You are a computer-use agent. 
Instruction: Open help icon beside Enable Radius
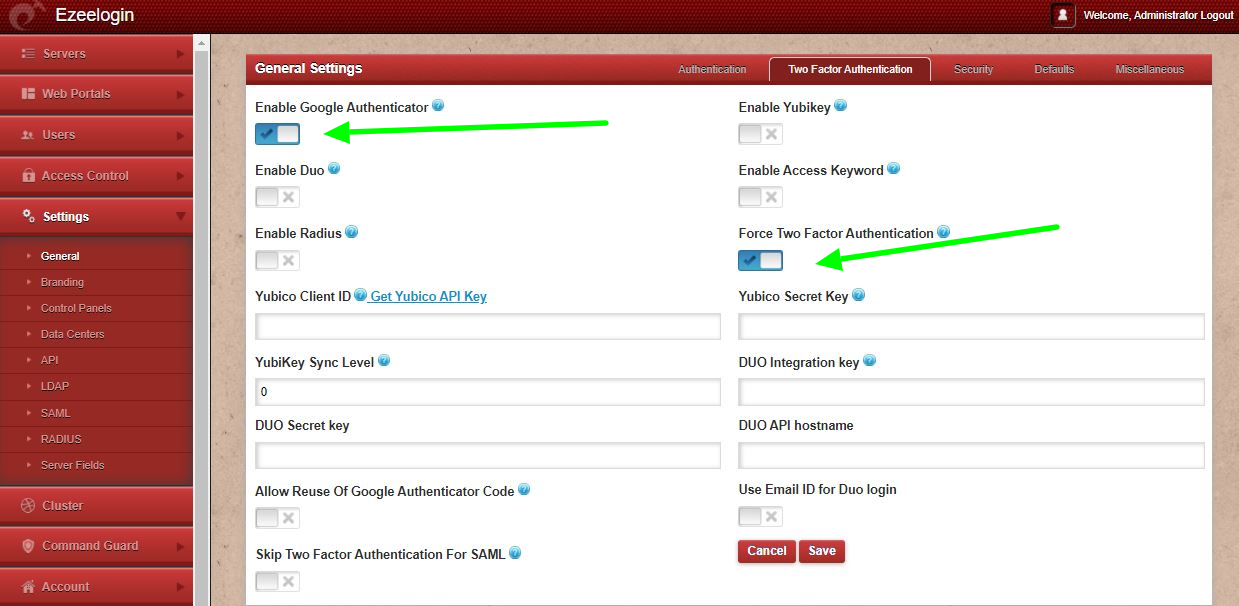click(x=352, y=232)
